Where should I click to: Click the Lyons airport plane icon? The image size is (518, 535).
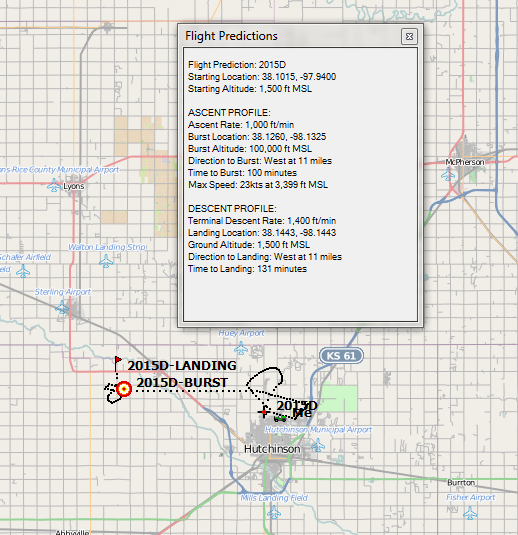(54, 185)
